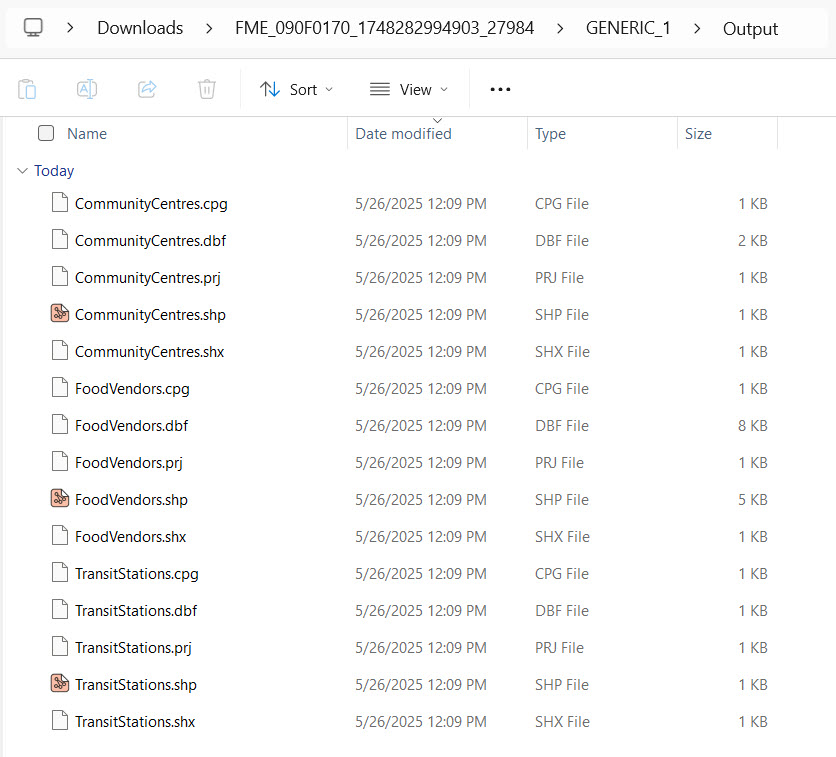Open the See more ellipsis menu

(x=500, y=89)
